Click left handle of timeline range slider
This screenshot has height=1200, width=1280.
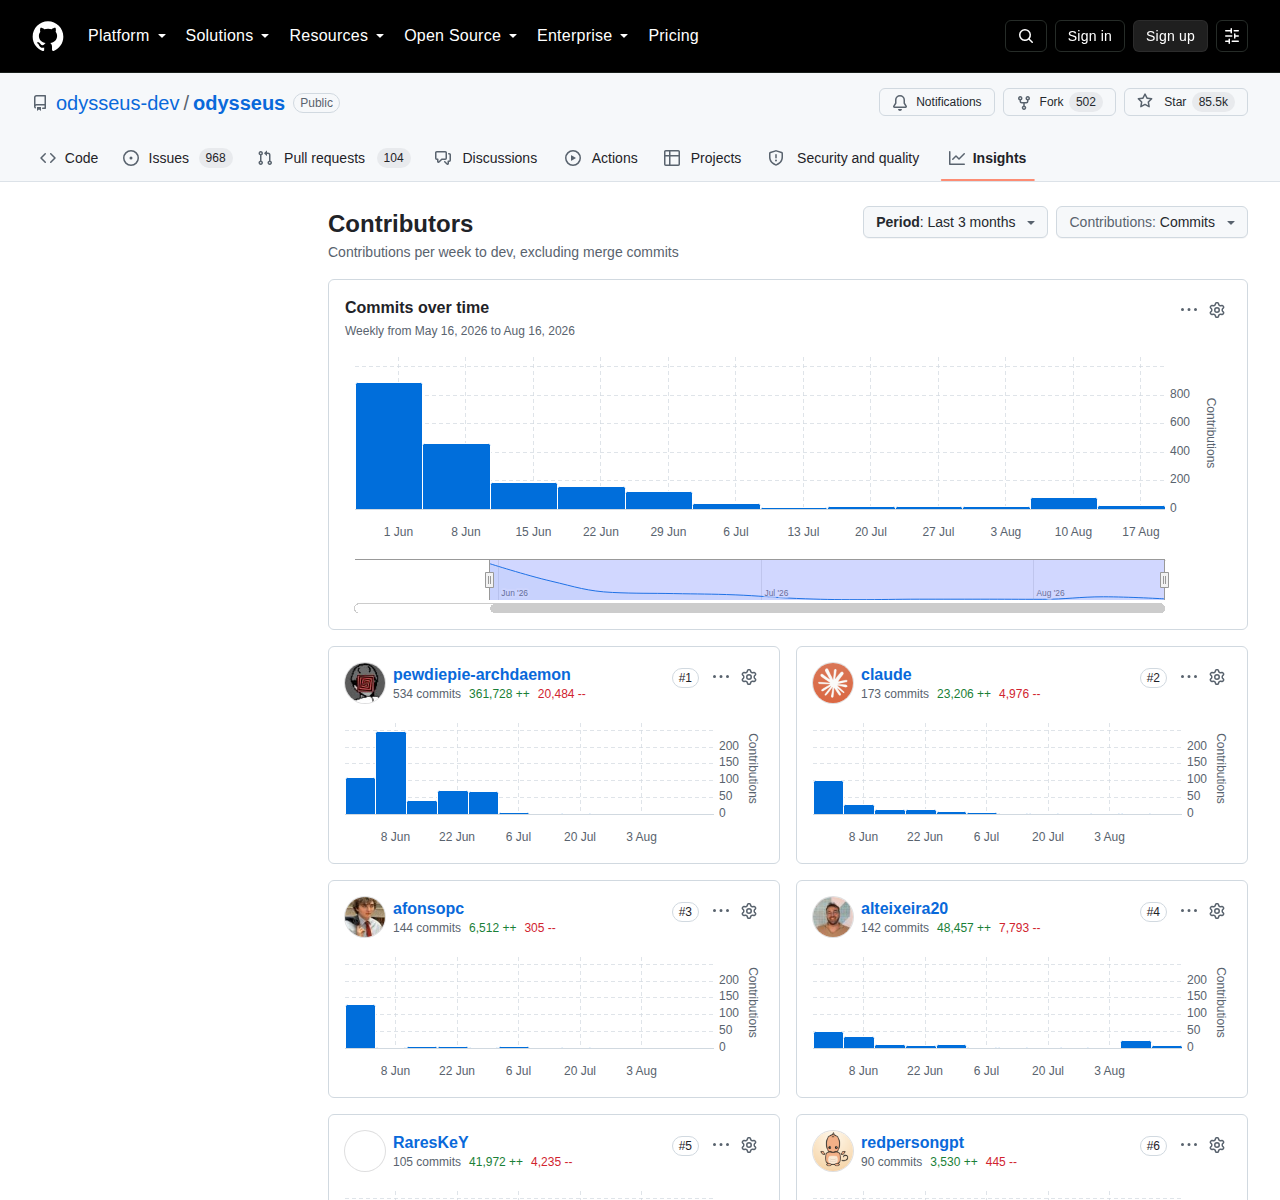tap(489, 580)
